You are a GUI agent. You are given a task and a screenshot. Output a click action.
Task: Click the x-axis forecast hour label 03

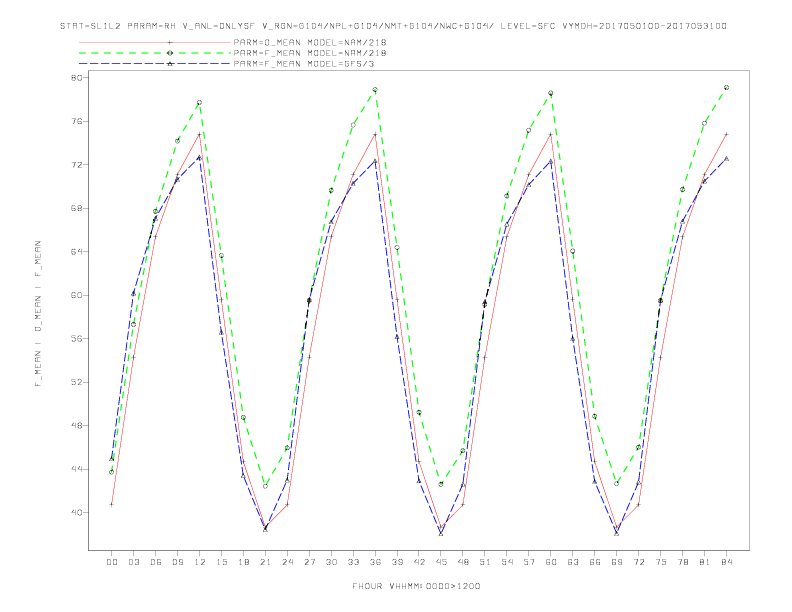(134, 562)
